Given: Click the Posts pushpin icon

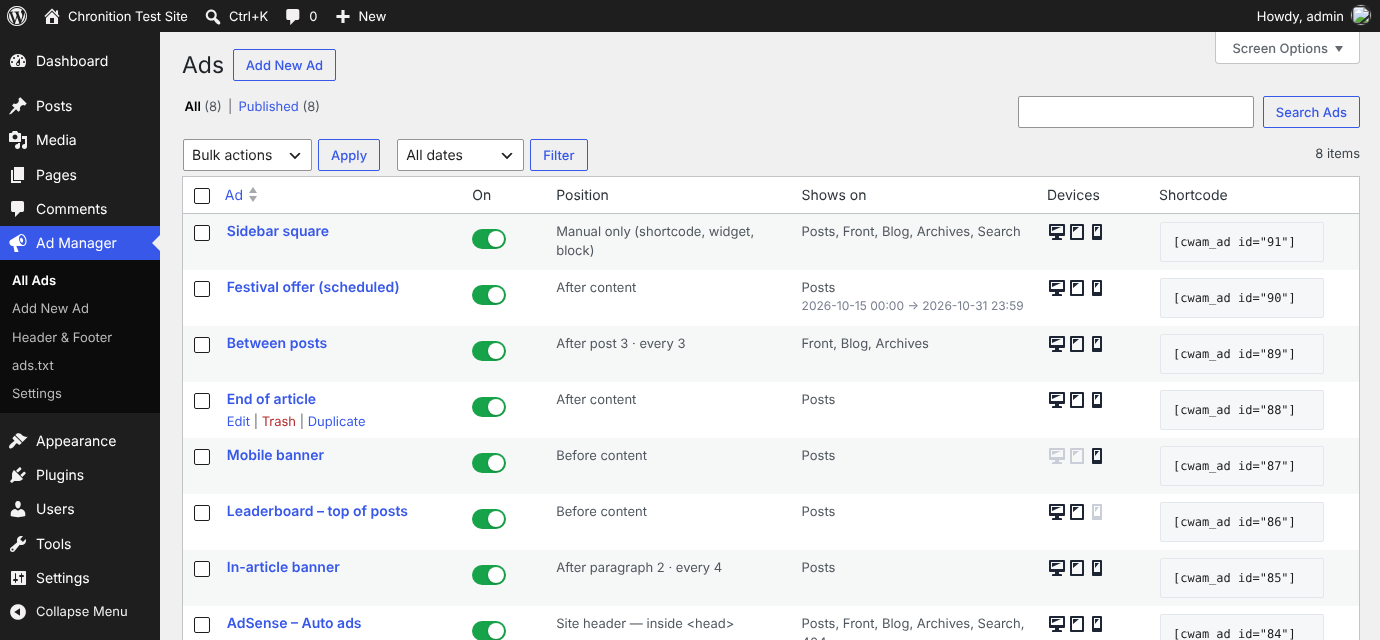Looking at the screenshot, I should 18,106.
